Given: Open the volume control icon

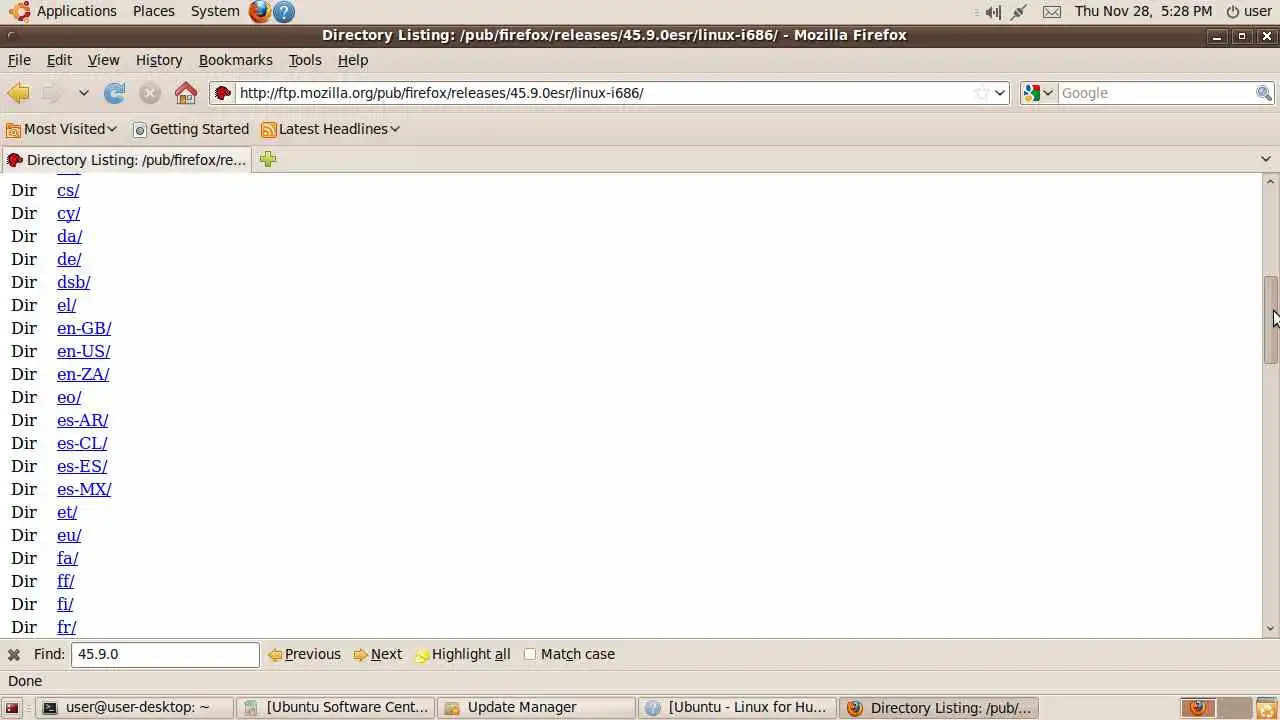Looking at the screenshot, I should [992, 12].
